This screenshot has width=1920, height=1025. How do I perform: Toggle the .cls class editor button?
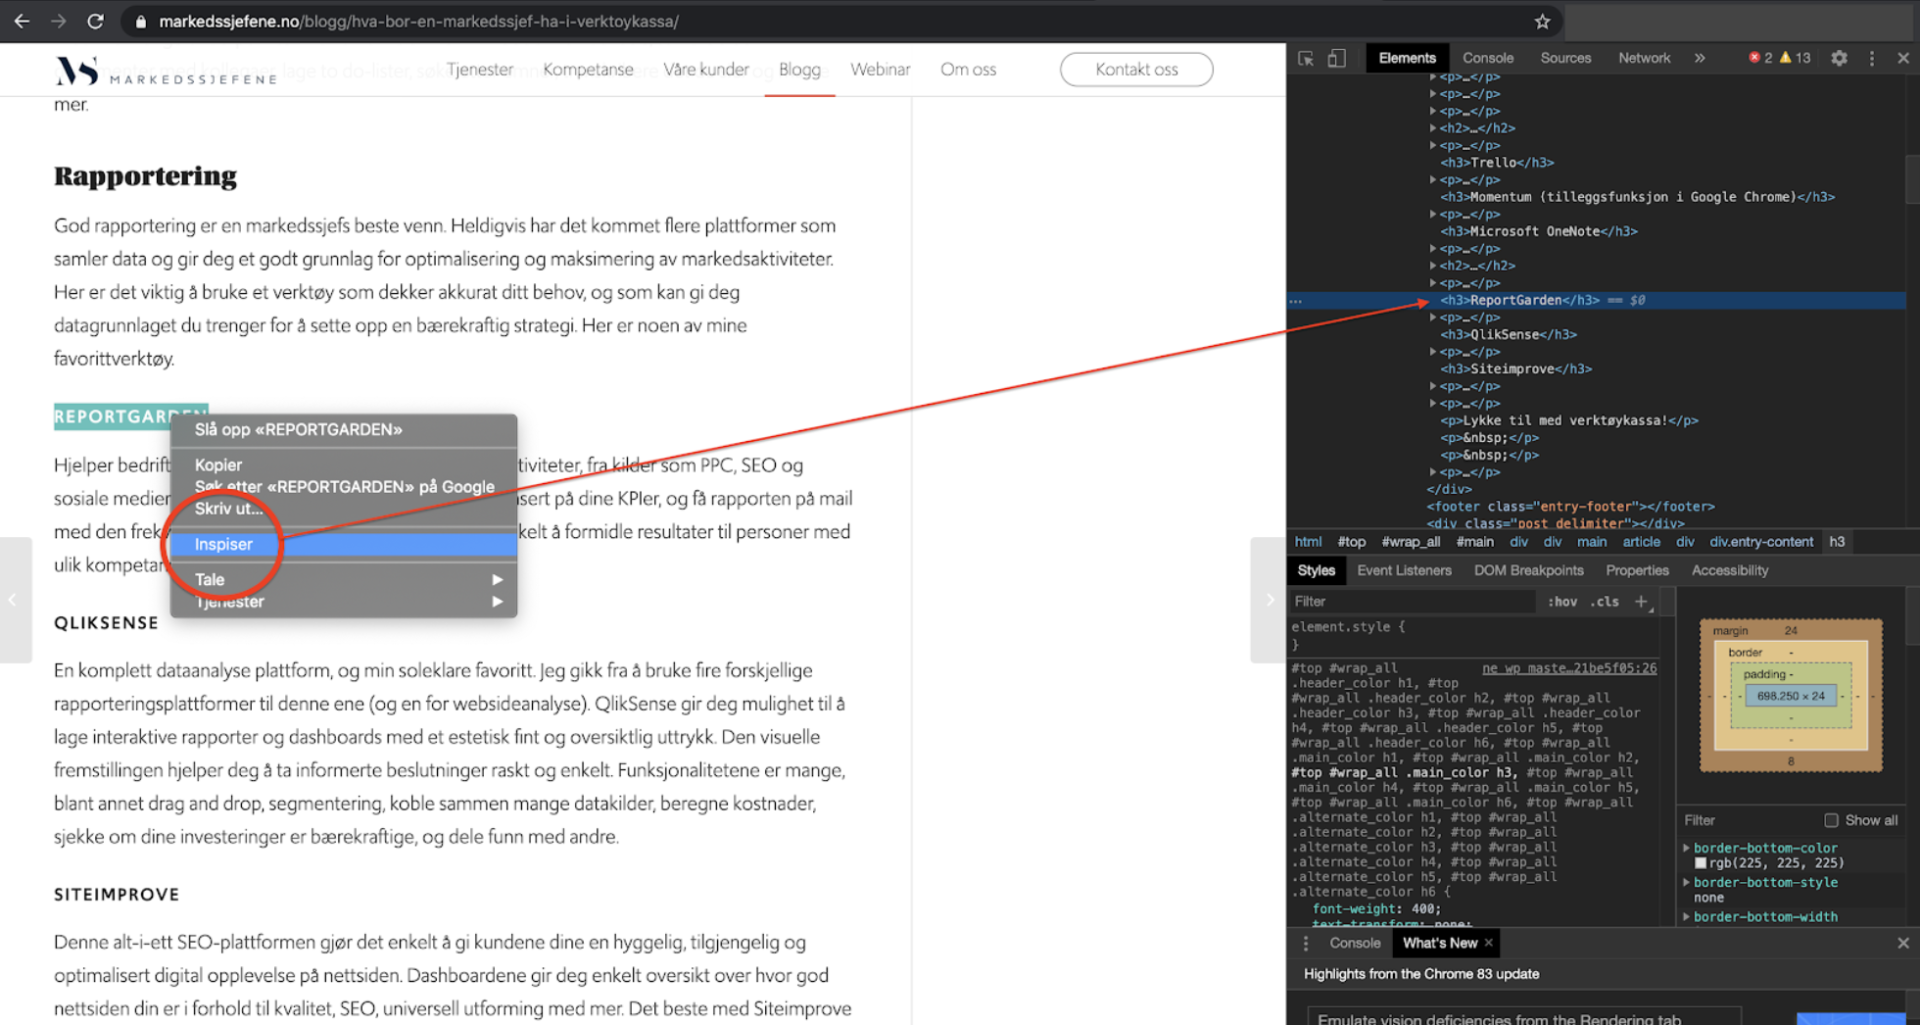(1606, 601)
